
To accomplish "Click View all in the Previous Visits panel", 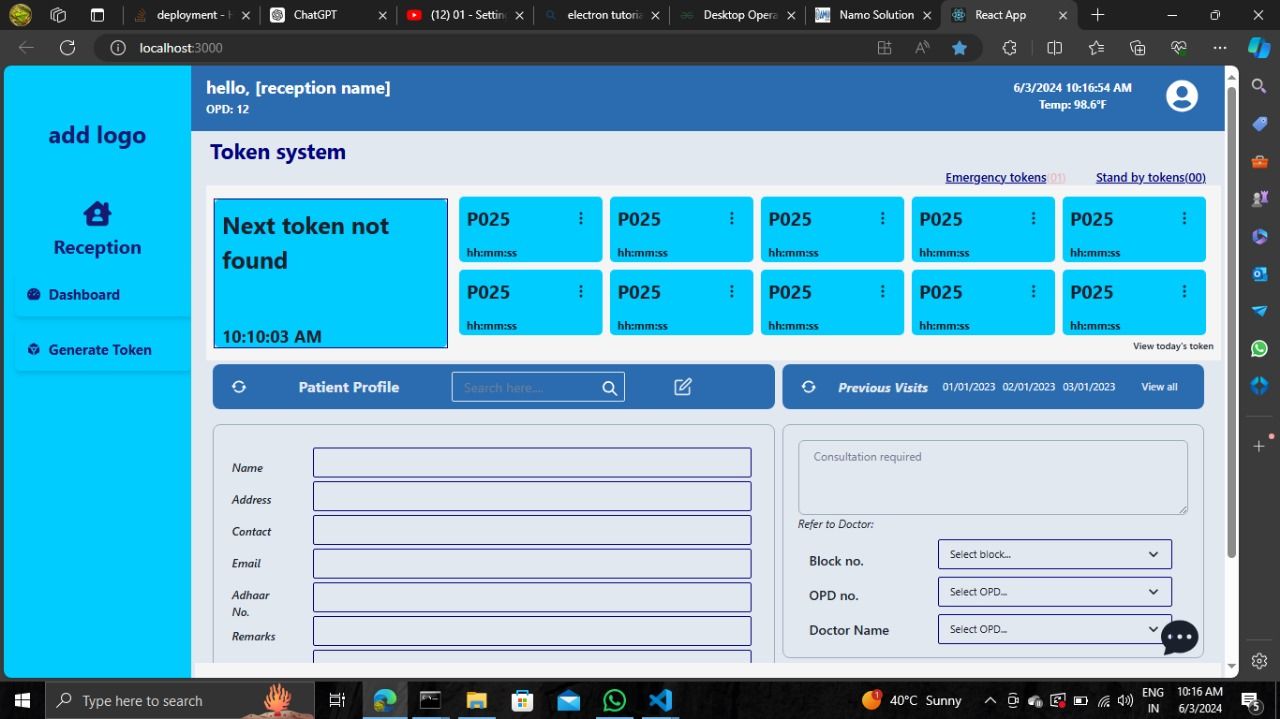I will (1158, 386).
